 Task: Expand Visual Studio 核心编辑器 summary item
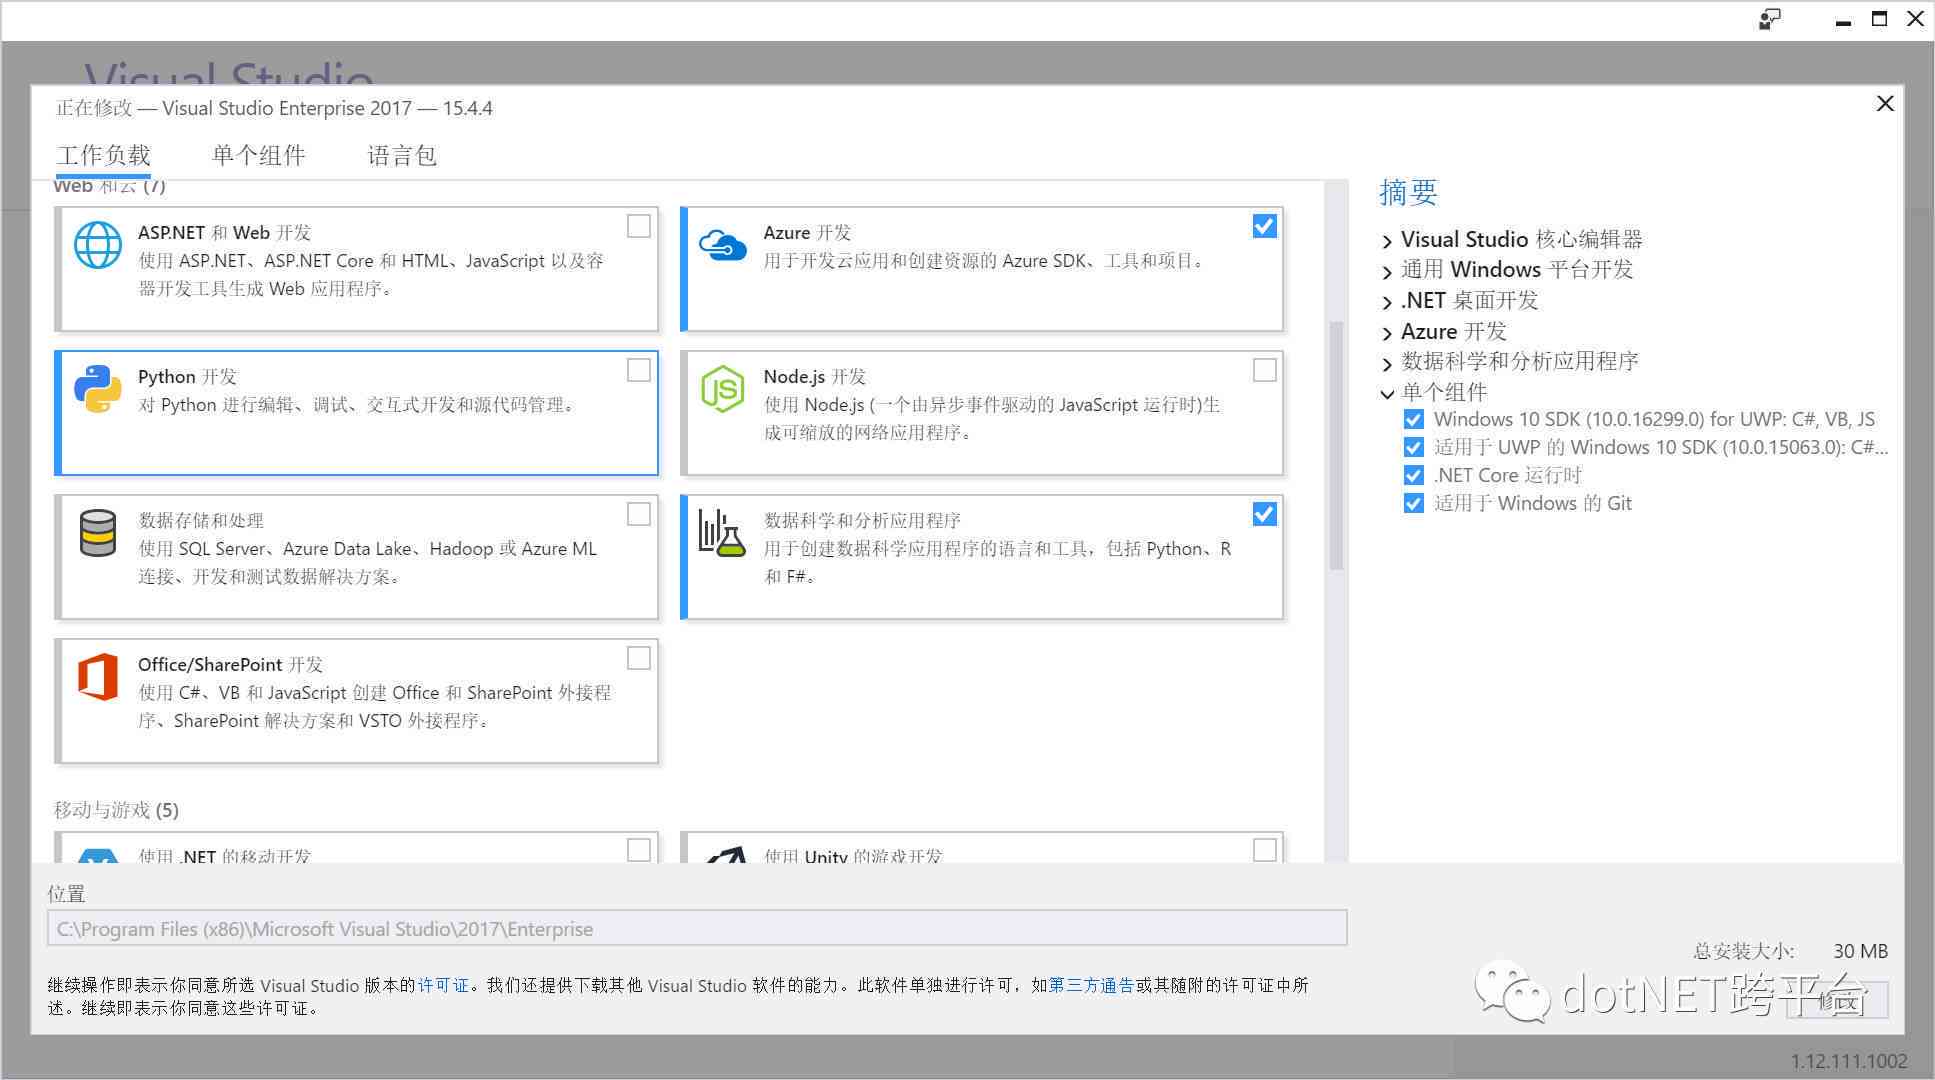(x=1387, y=241)
